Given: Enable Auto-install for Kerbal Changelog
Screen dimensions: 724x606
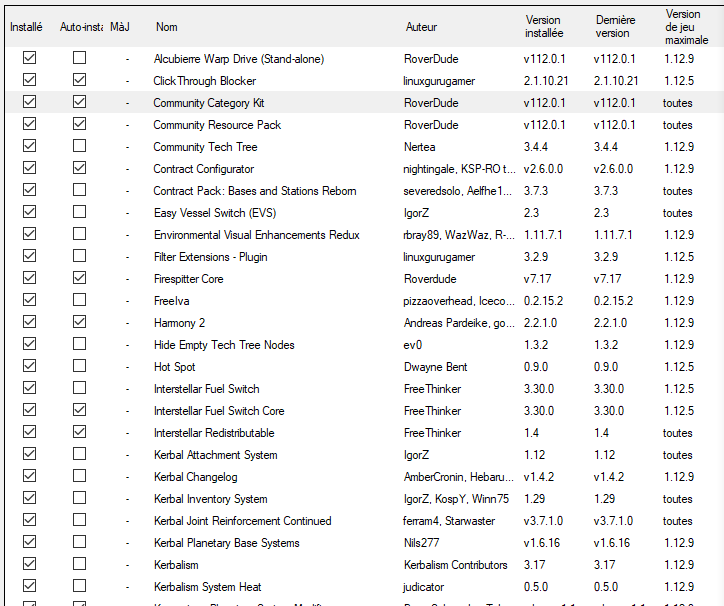Looking at the screenshot, I should coord(79,476).
